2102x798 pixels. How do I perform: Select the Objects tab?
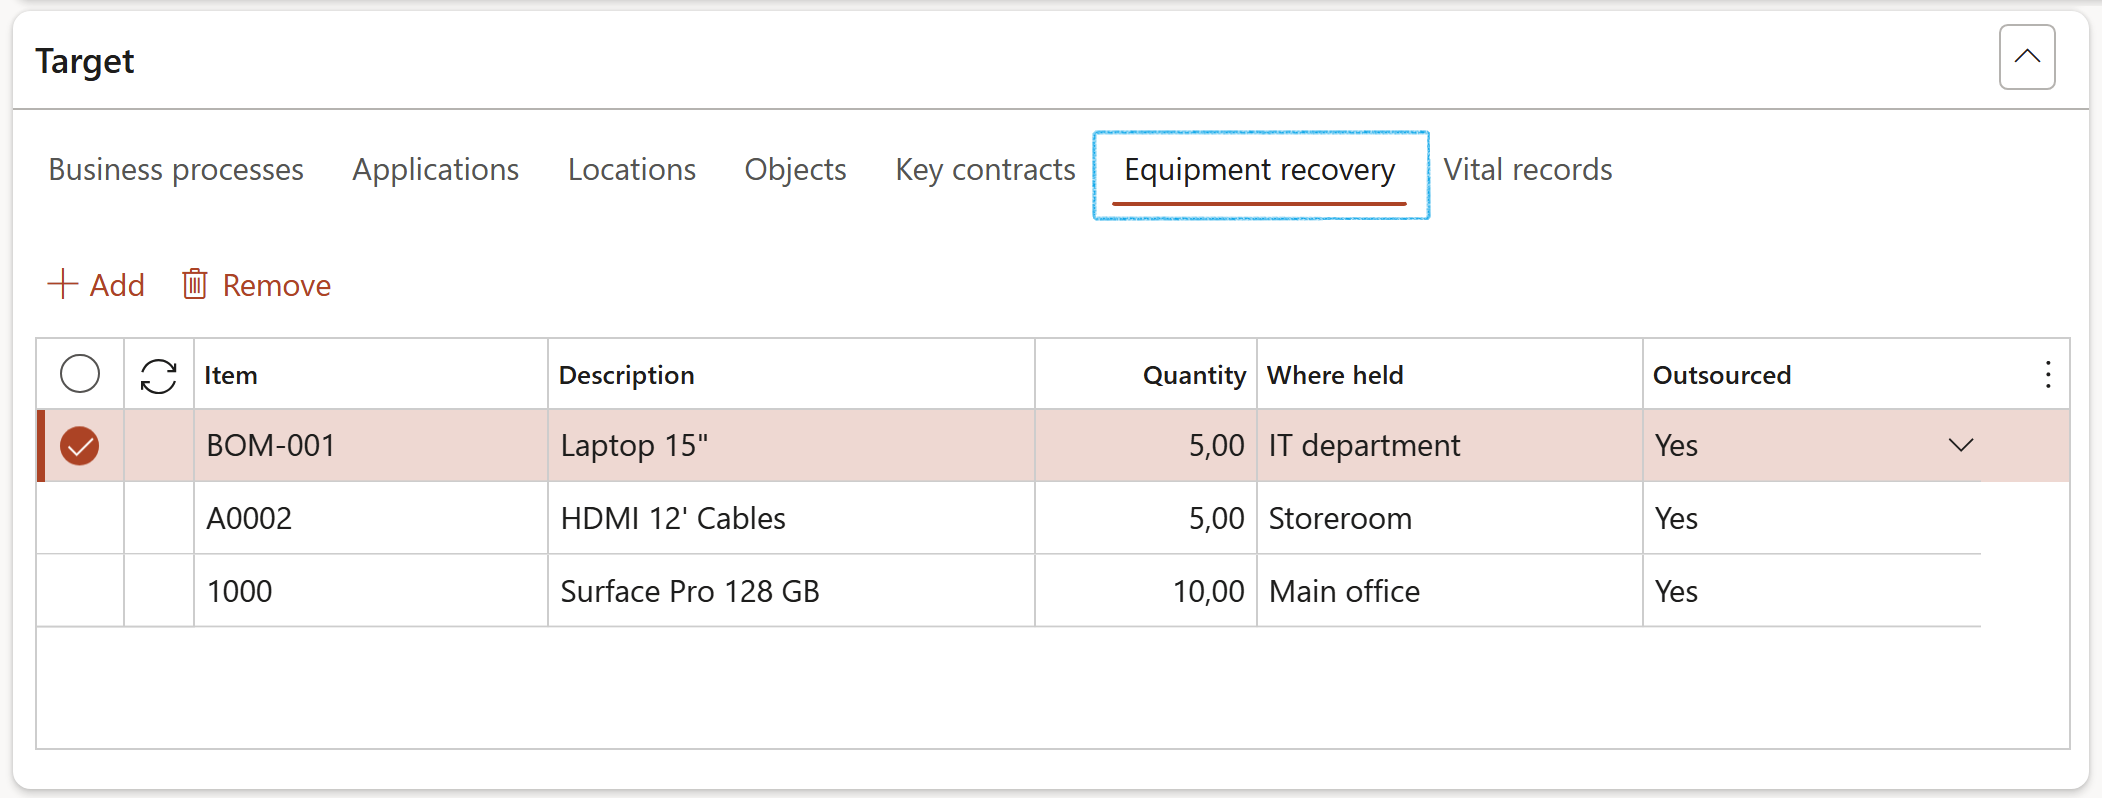[x=795, y=170]
